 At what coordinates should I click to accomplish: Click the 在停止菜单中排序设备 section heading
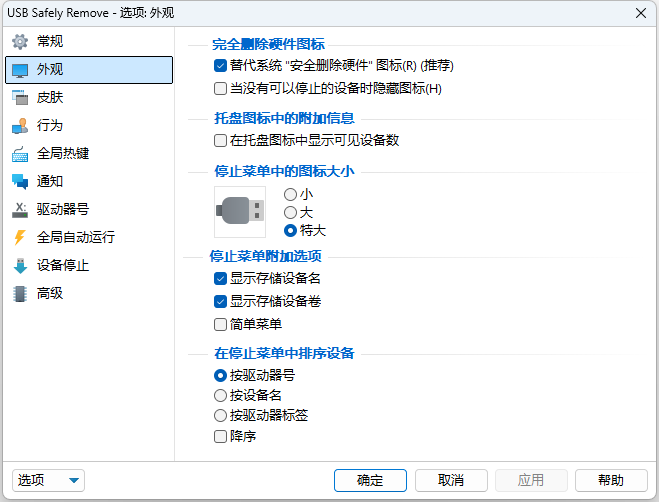285,354
